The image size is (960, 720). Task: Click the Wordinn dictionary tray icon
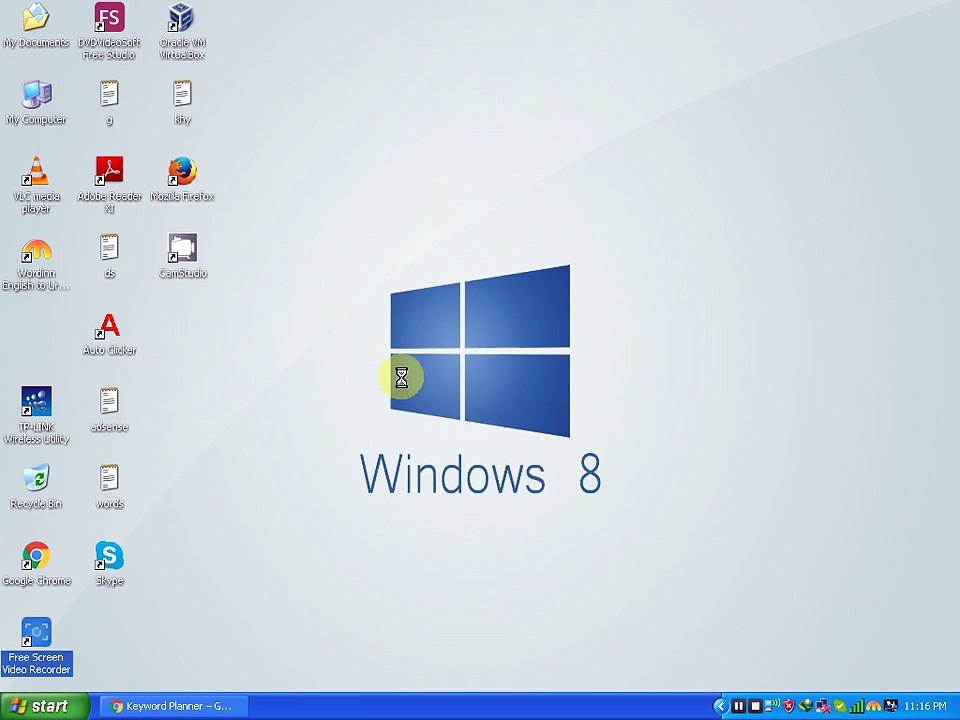coord(874,707)
